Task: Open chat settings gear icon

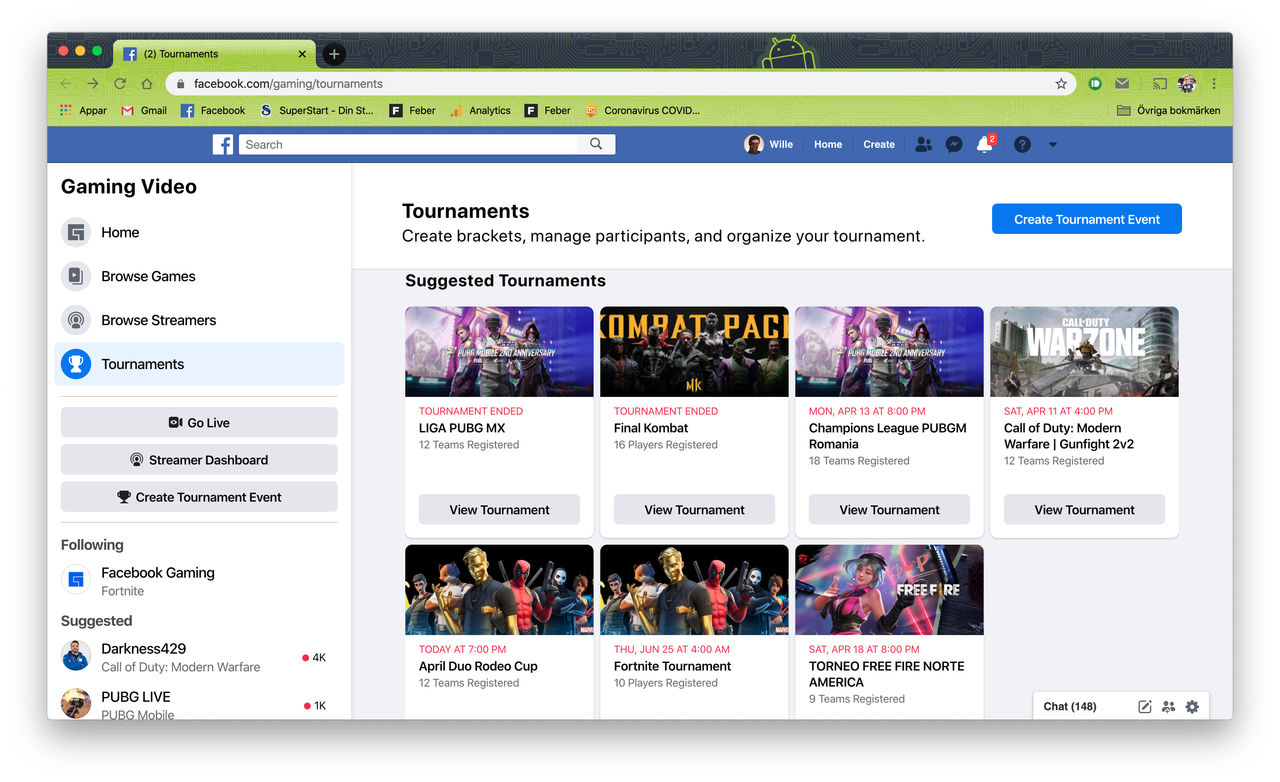Action: pyautogui.click(x=1192, y=706)
